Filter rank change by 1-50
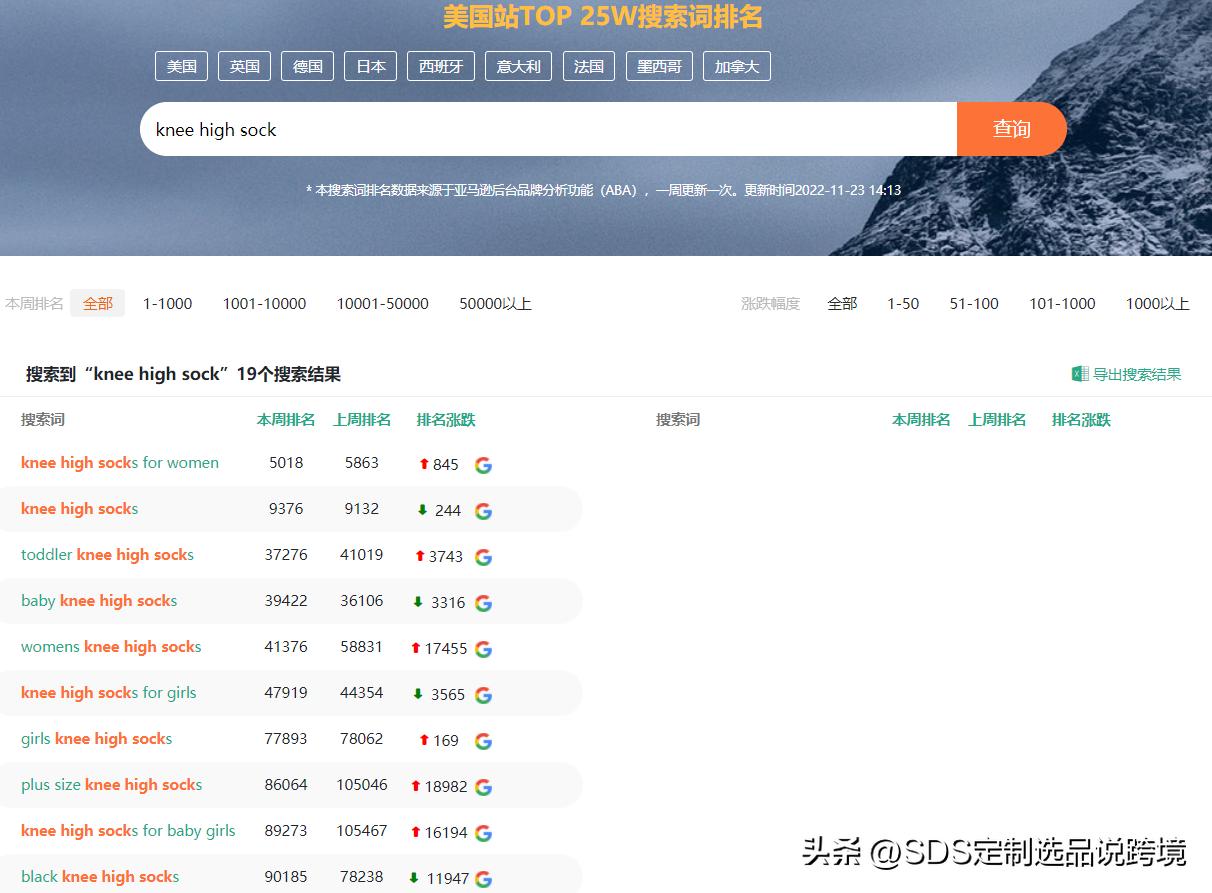 902,303
